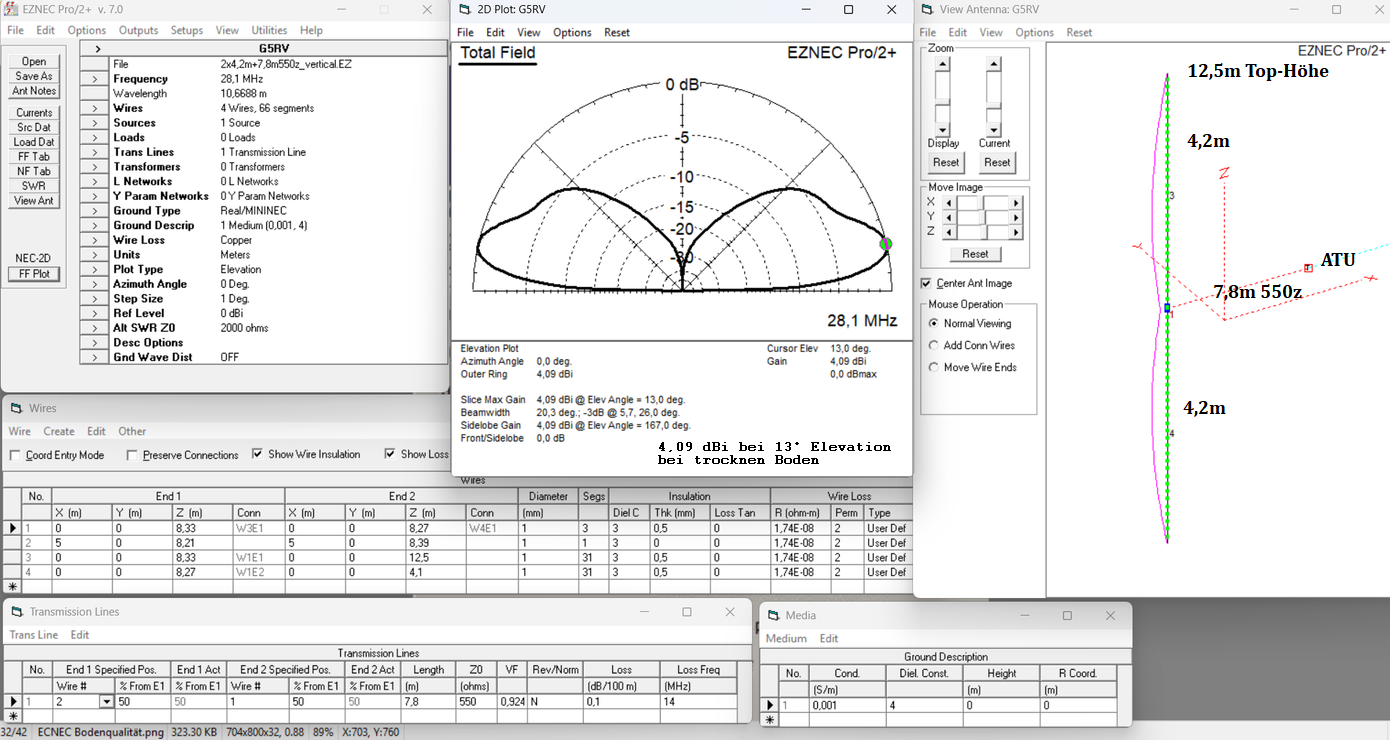Click the View Ant button
This screenshot has width=1390, height=740.
point(34,201)
